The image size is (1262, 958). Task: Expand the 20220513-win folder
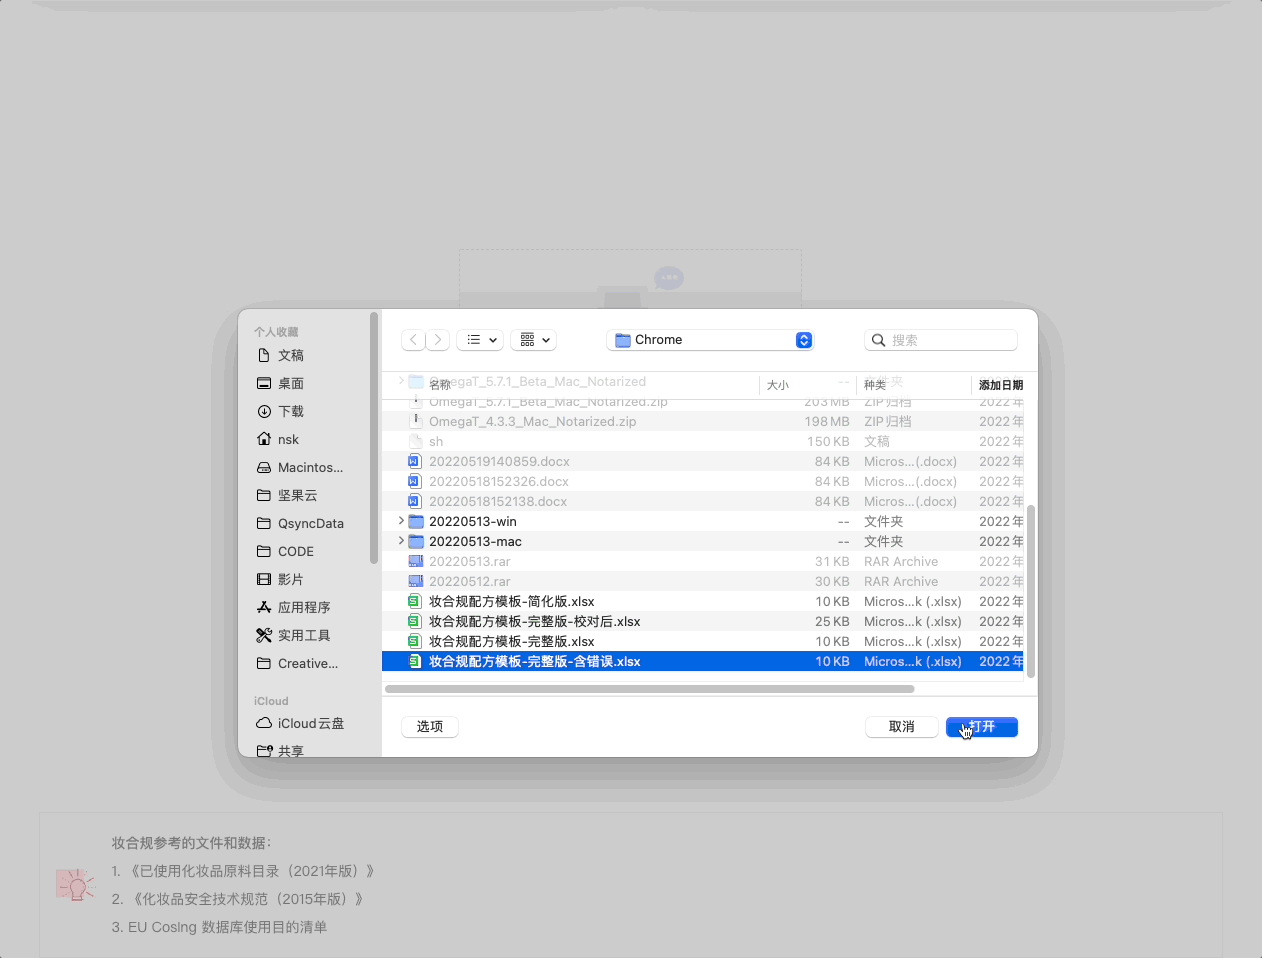401,521
